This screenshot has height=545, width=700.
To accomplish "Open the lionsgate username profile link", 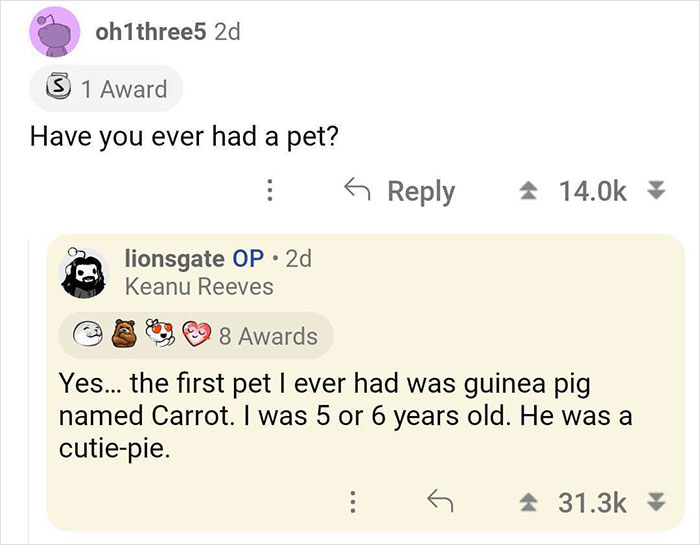I will coord(174,258).
